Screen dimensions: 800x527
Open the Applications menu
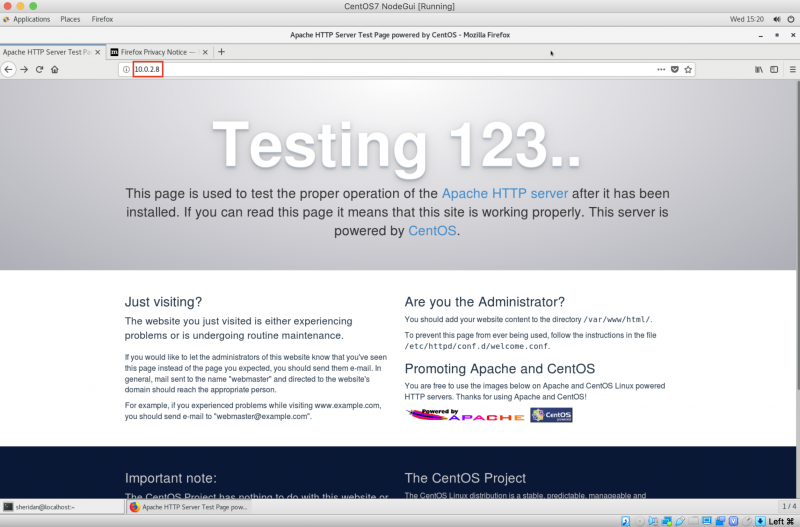[x=27, y=19]
